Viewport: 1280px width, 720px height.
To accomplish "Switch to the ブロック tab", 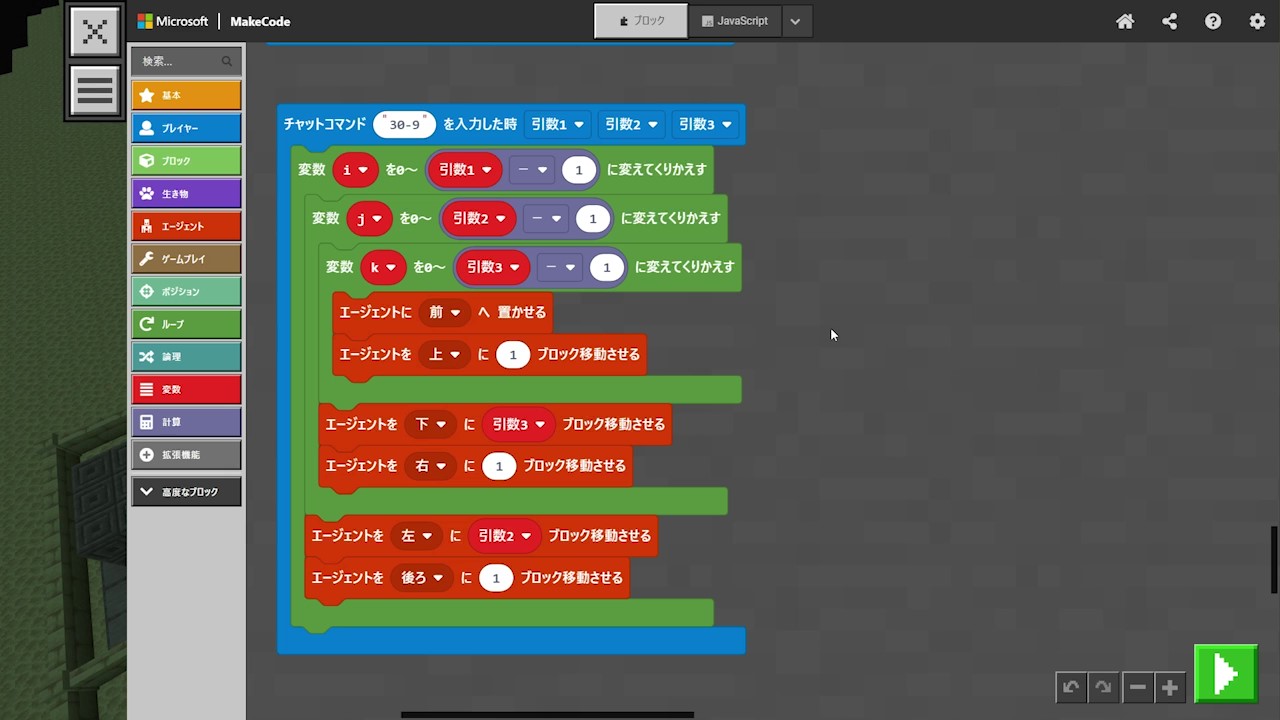I will pos(641,21).
